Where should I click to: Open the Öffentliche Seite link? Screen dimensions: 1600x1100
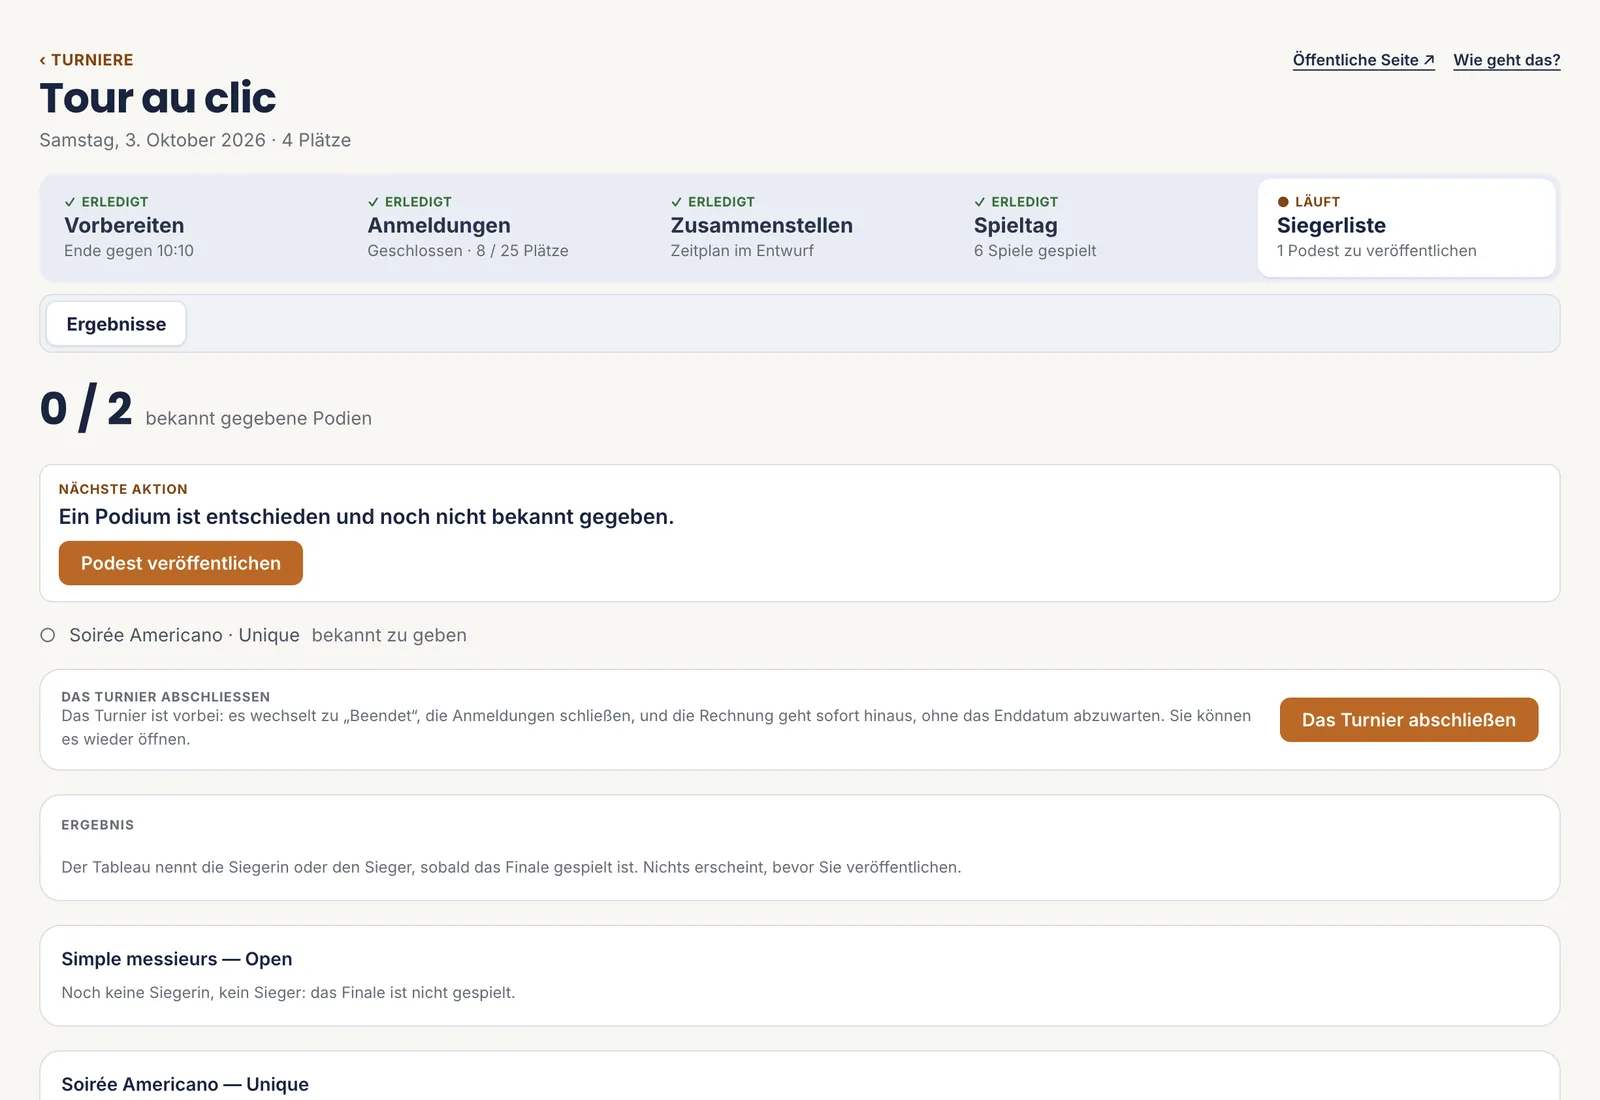coord(1364,60)
